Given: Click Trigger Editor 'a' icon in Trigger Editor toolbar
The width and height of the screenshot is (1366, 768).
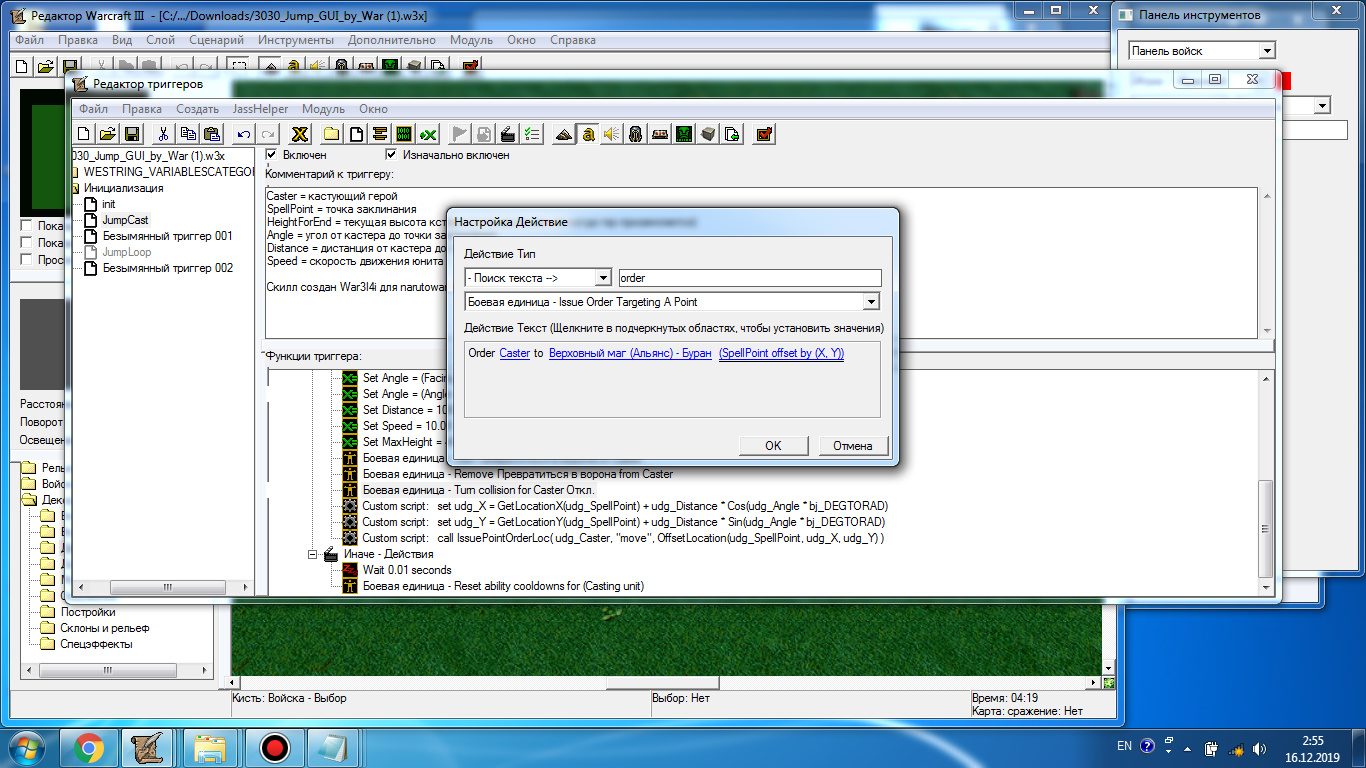Looking at the screenshot, I should coord(588,134).
